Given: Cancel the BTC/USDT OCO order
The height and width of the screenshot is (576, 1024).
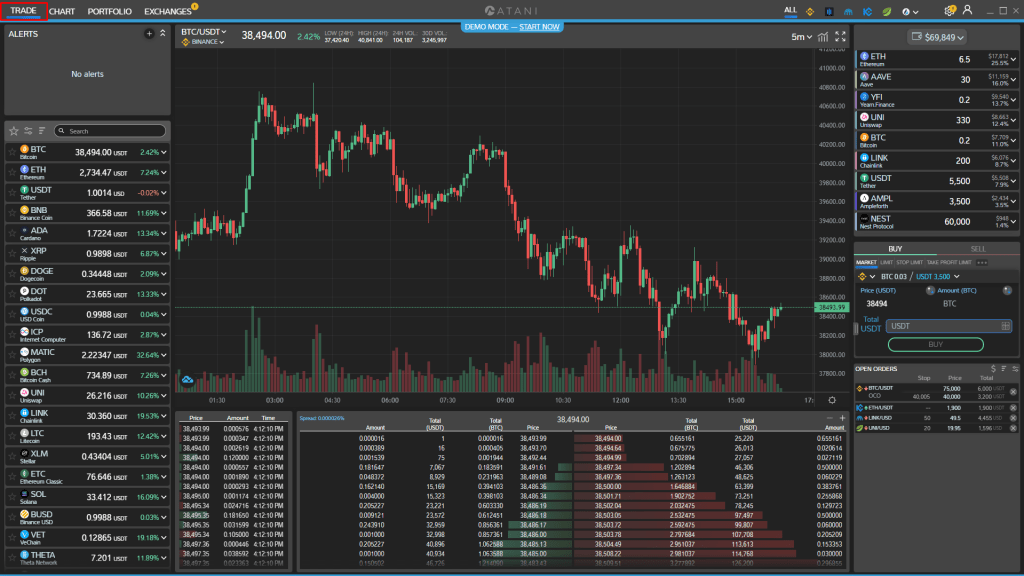Looking at the screenshot, I should (1013, 392).
